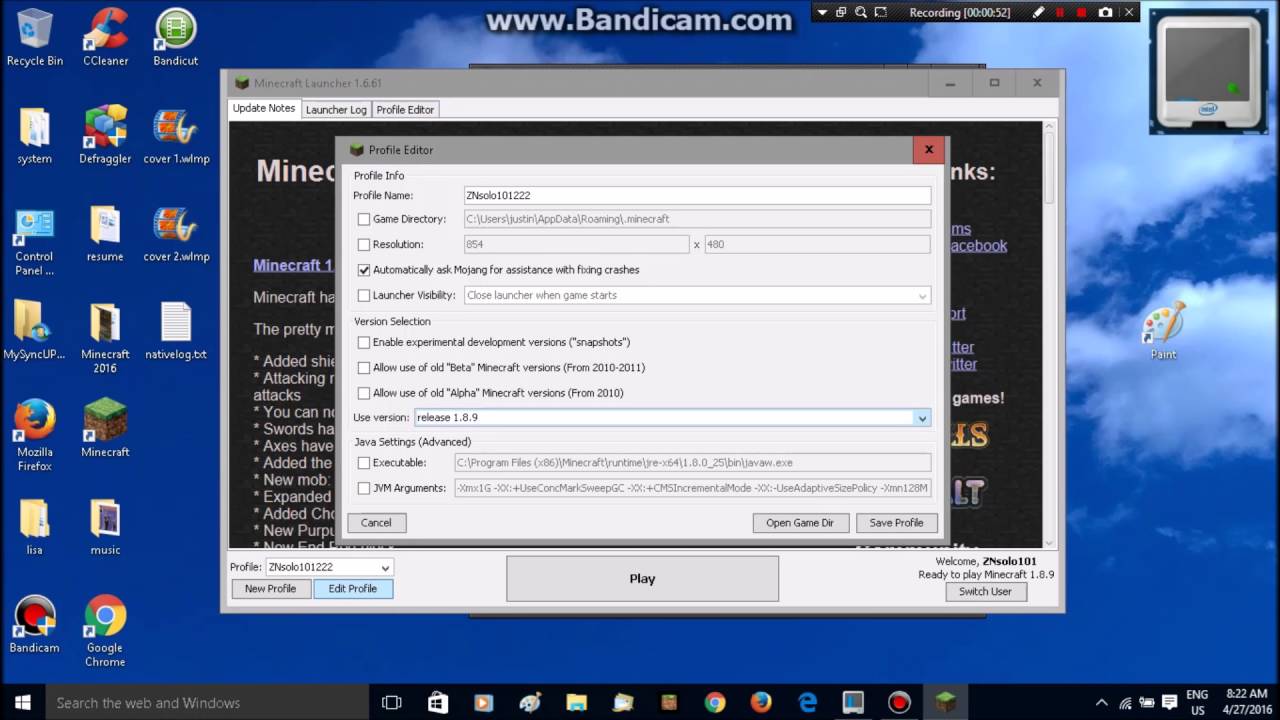
Task: Pause the Bandicam recording
Action: [x=1061, y=12]
